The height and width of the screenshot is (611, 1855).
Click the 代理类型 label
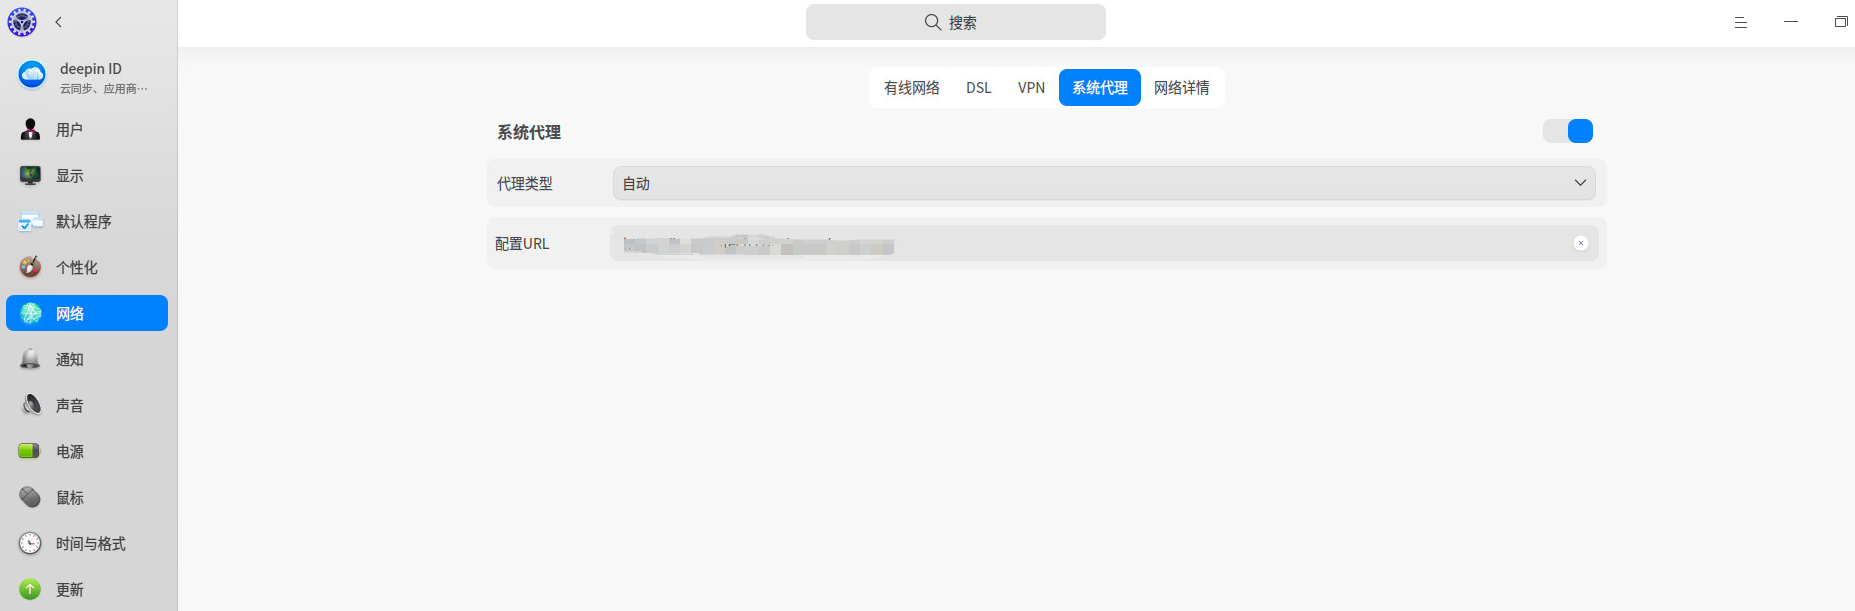click(525, 184)
